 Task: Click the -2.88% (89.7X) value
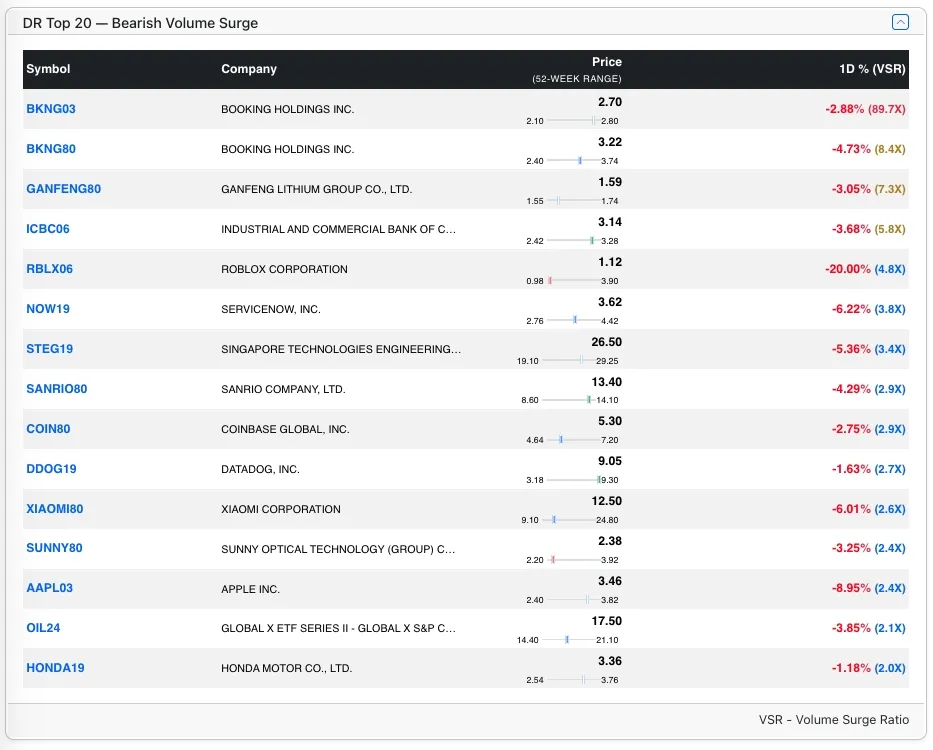[x=865, y=109]
